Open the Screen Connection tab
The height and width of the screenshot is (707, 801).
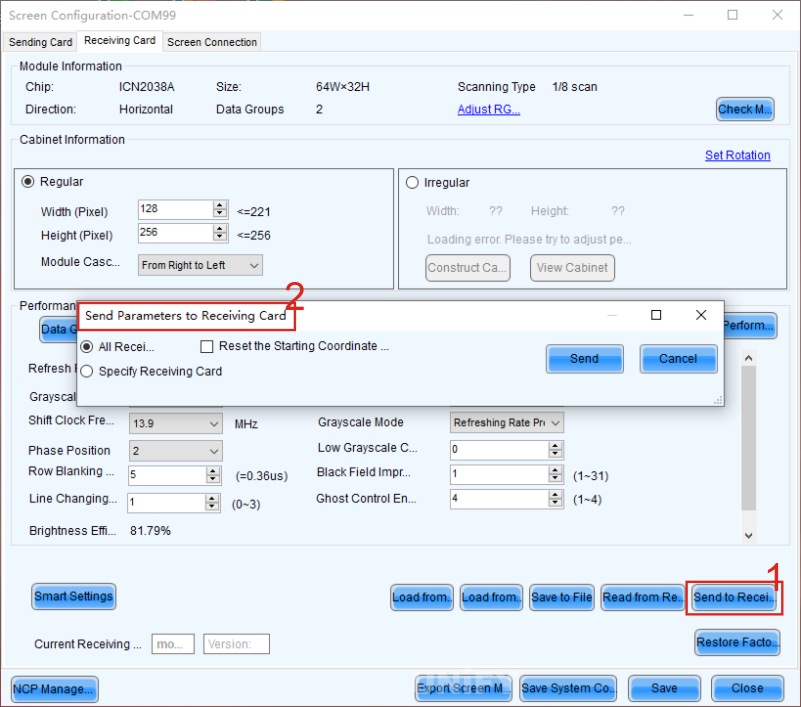[x=212, y=42]
